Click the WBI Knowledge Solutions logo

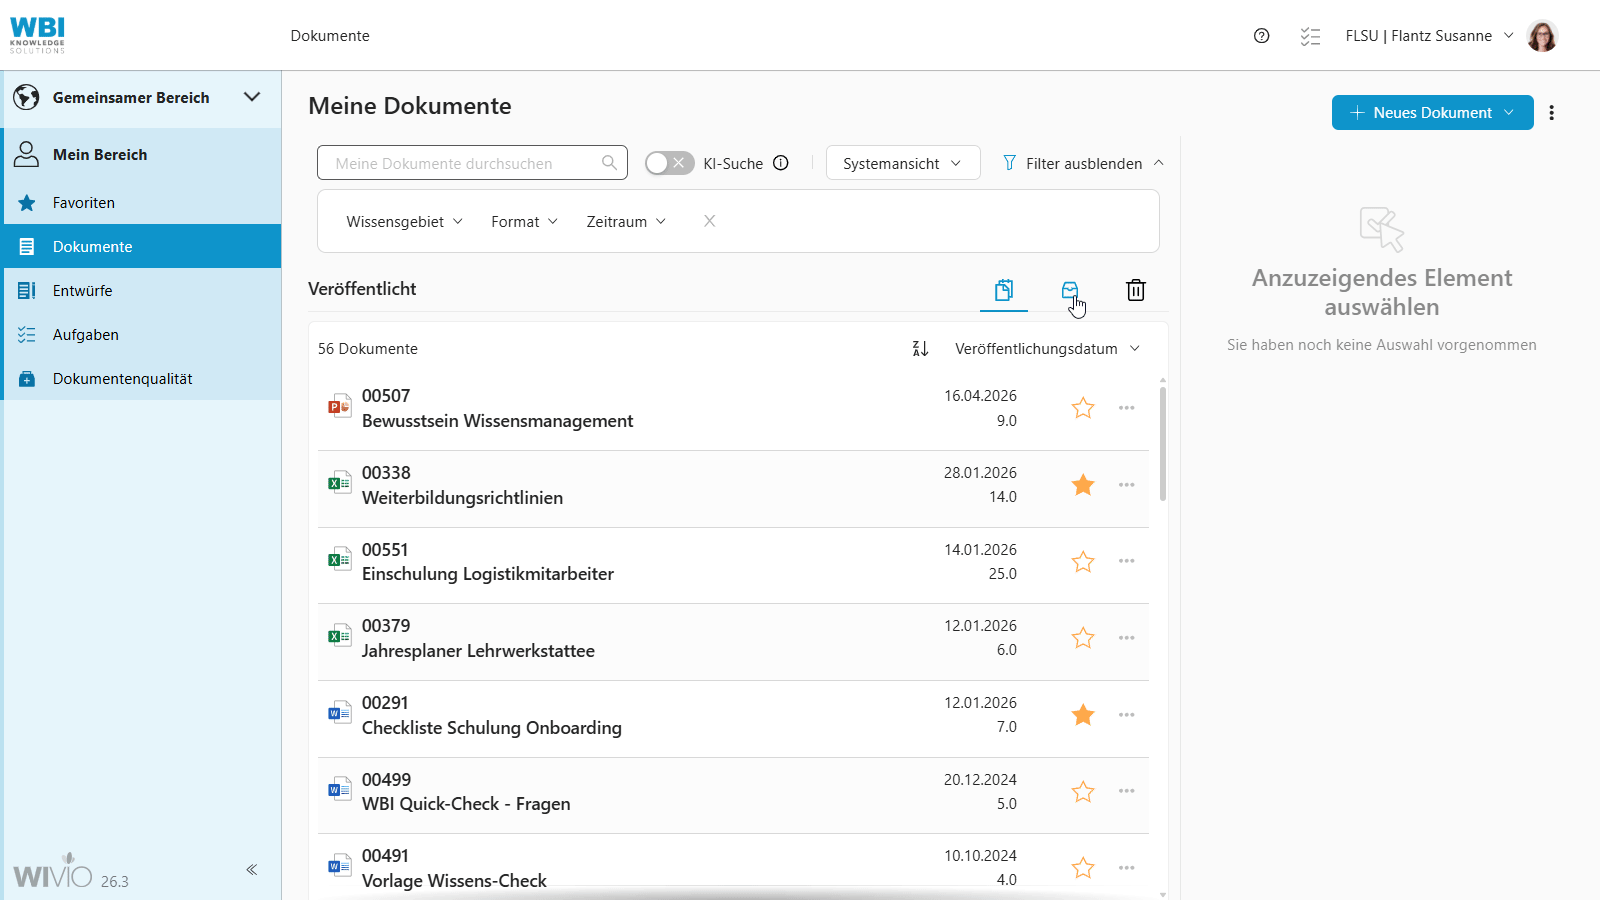(x=37, y=35)
